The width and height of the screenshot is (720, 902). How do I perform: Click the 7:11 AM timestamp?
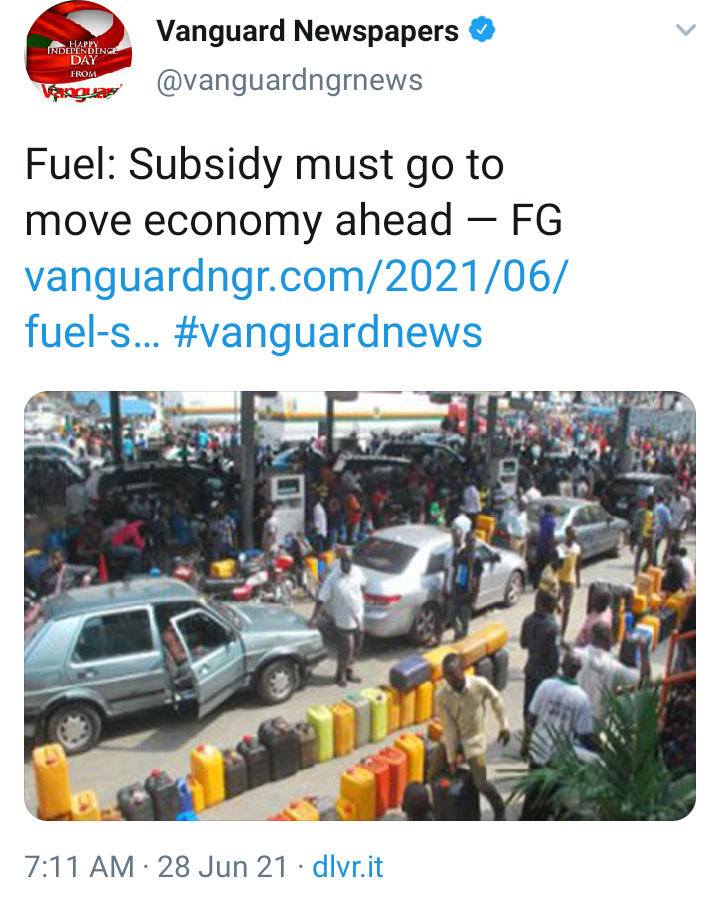(79, 866)
